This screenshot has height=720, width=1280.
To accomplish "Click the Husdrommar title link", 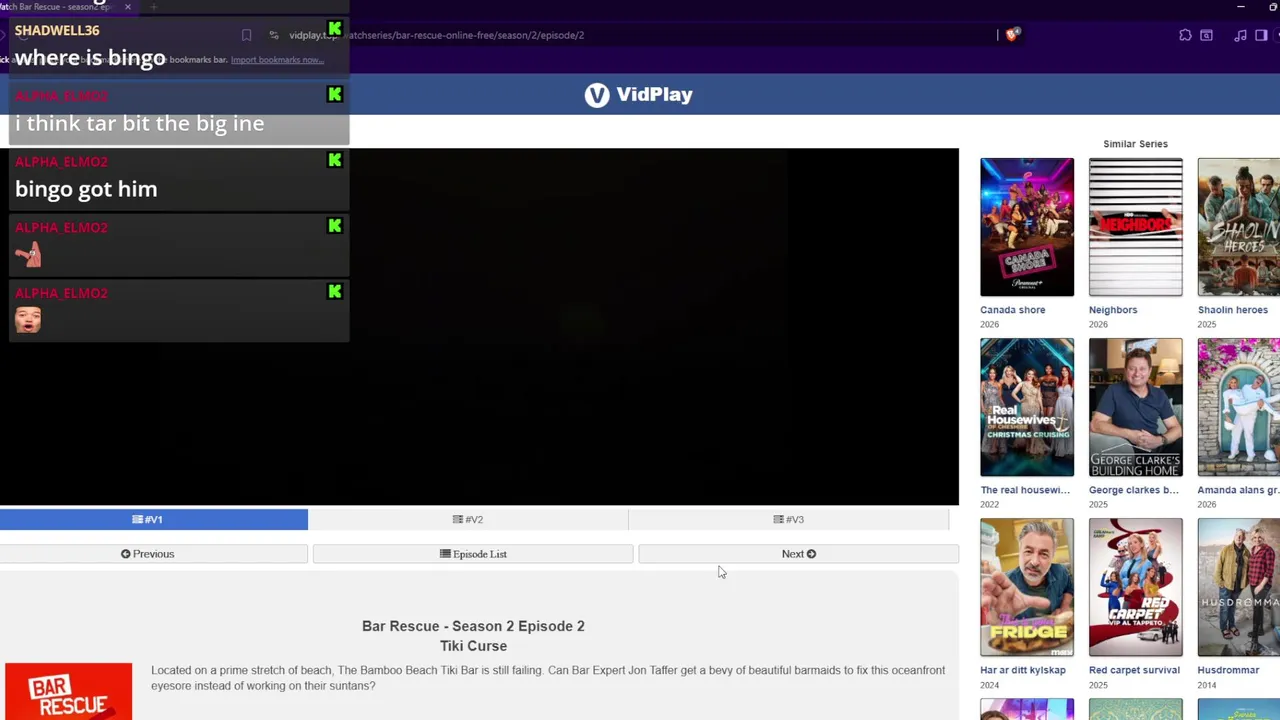I will pyautogui.click(x=1228, y=670).
